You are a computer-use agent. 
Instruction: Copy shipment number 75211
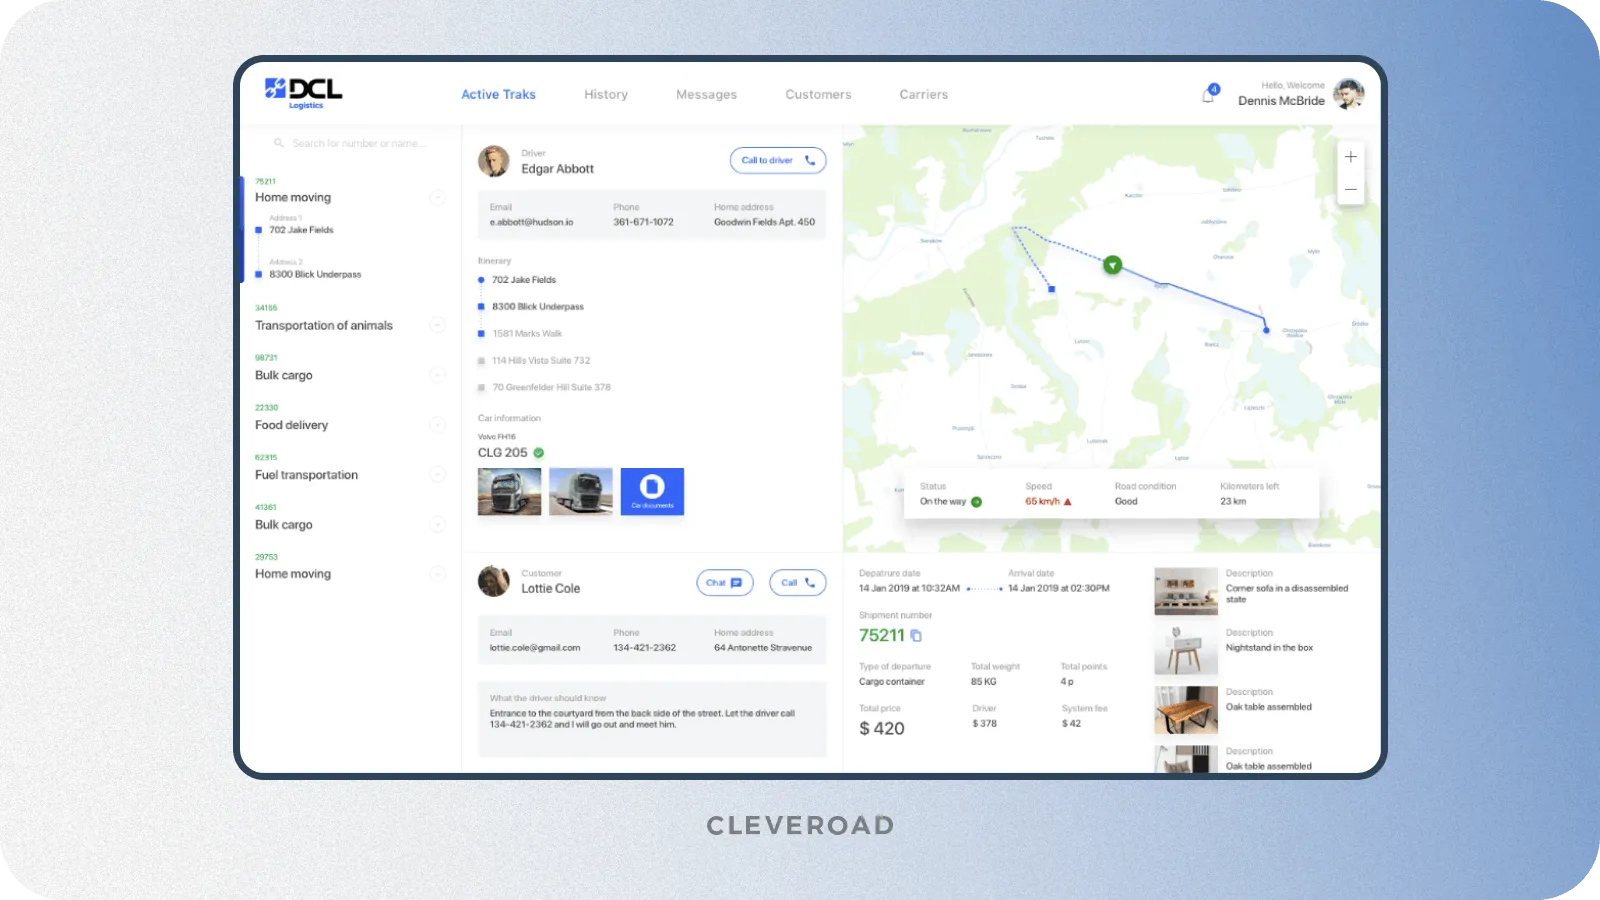coord(916,636)
